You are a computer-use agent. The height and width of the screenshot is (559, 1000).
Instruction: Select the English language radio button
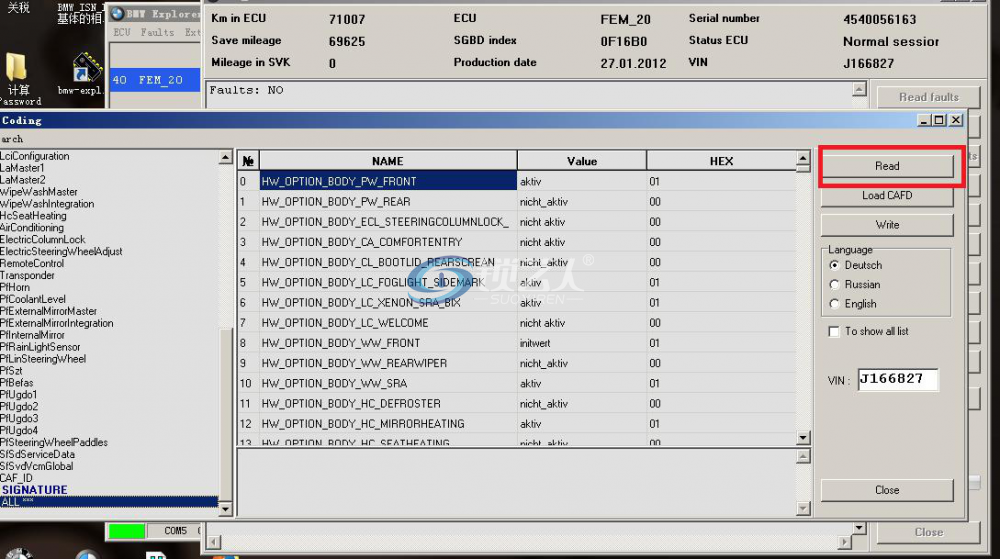[834, 304]
